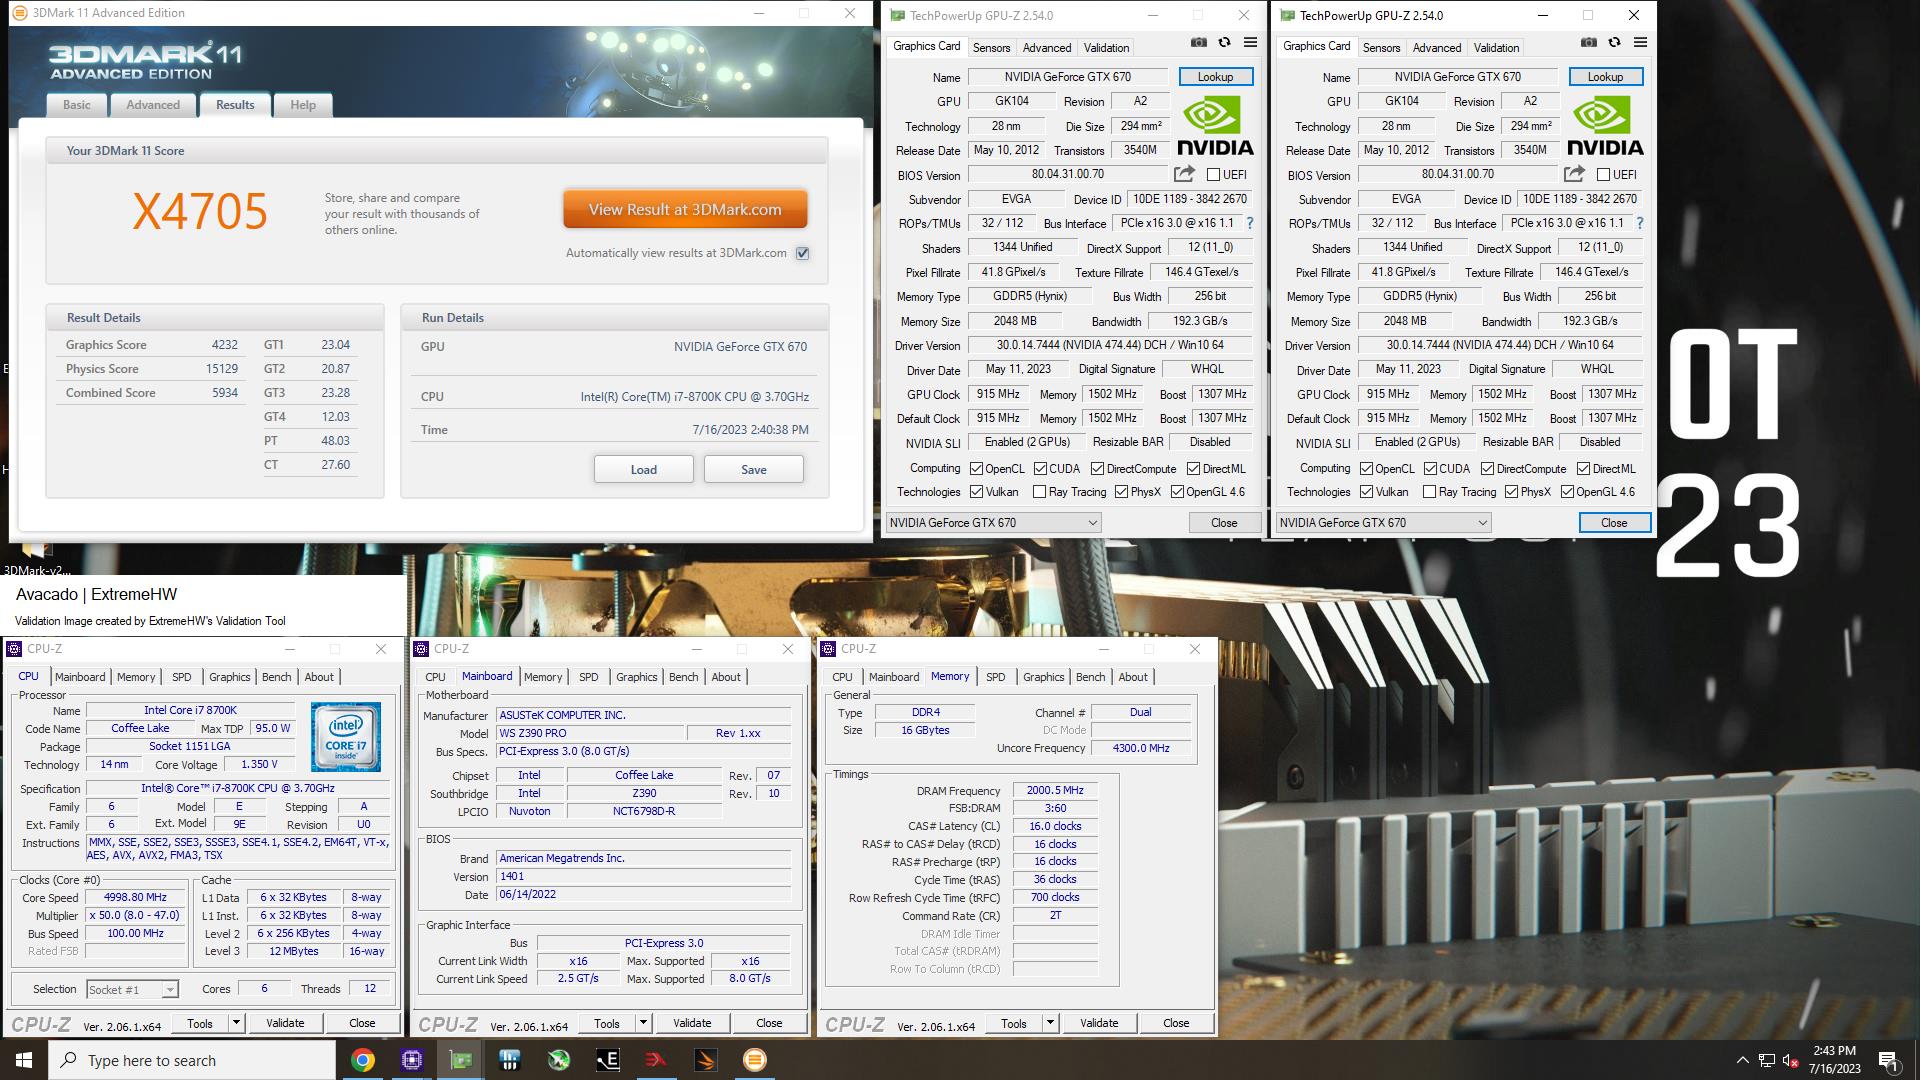Open MSI Afterburner taskbar icon
This screenshot has width=1920, height=1080.
click(706, 1060)
